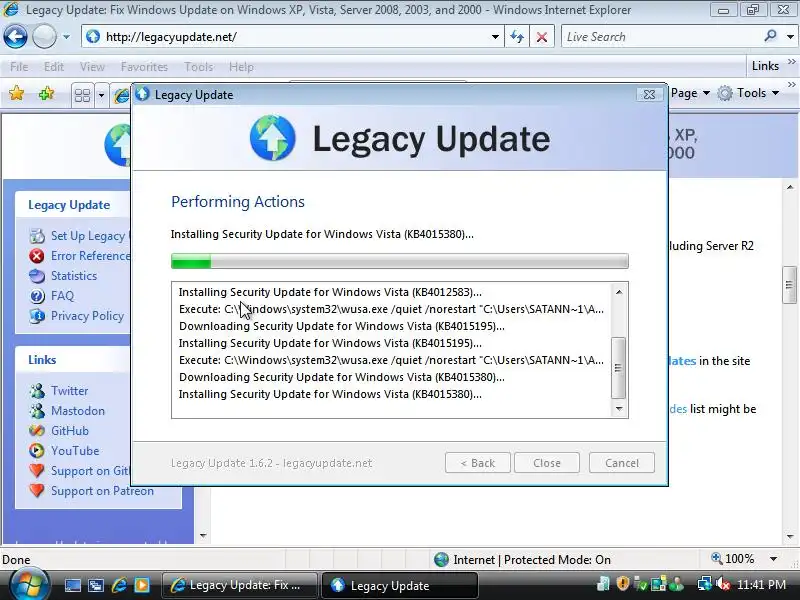
Task: Click the 11:41 PM clock
Action: click(761, 585)
